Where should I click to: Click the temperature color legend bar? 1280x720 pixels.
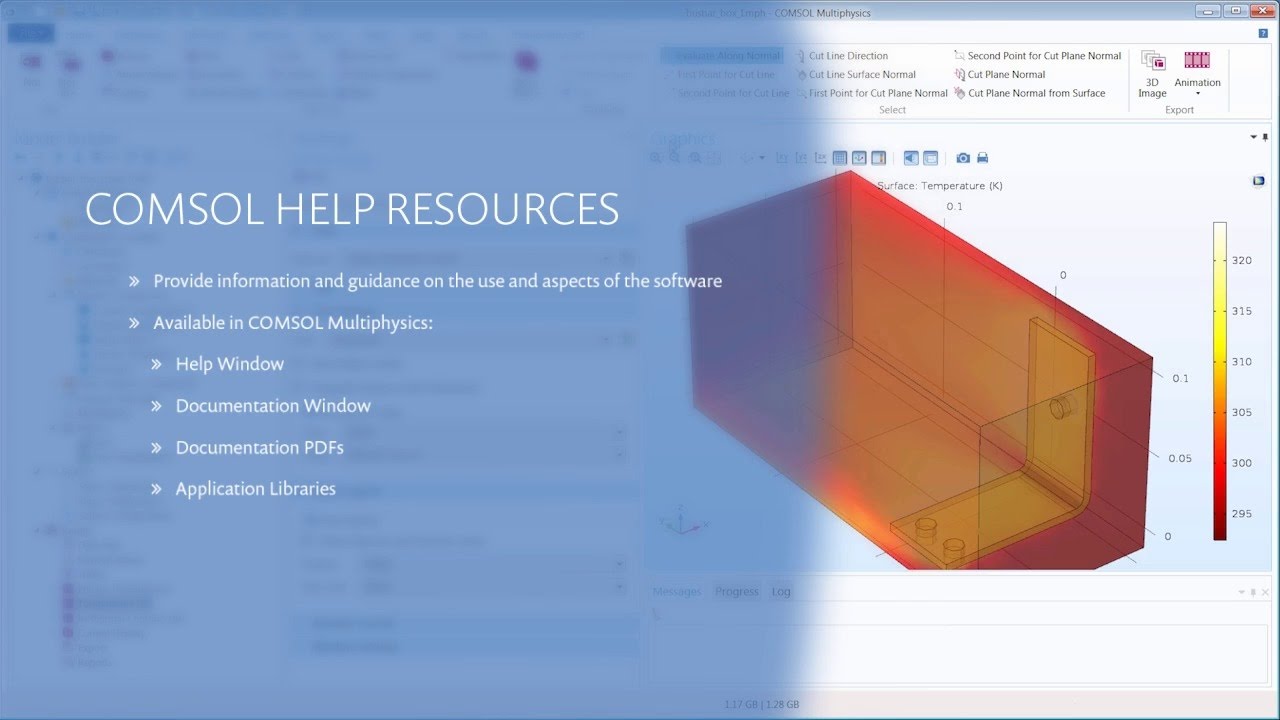point(1220,381)
